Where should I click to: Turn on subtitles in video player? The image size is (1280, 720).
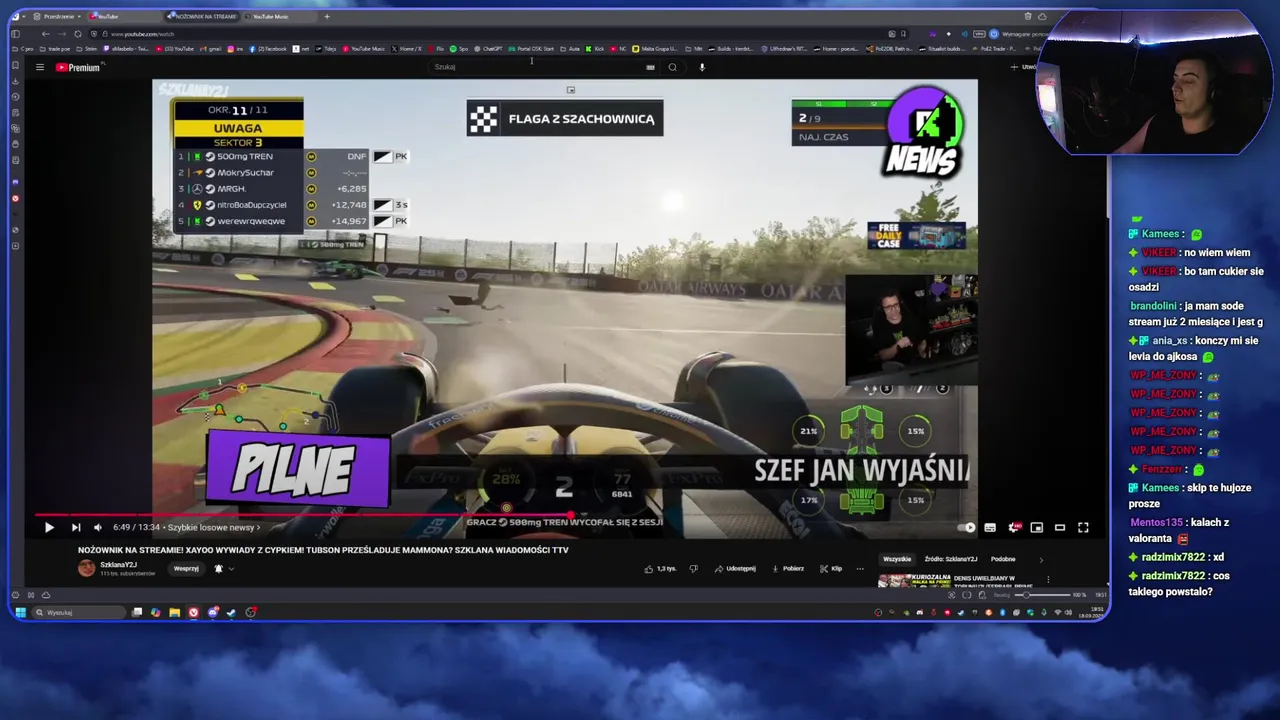pyautogui.click(x=990, y=527)
